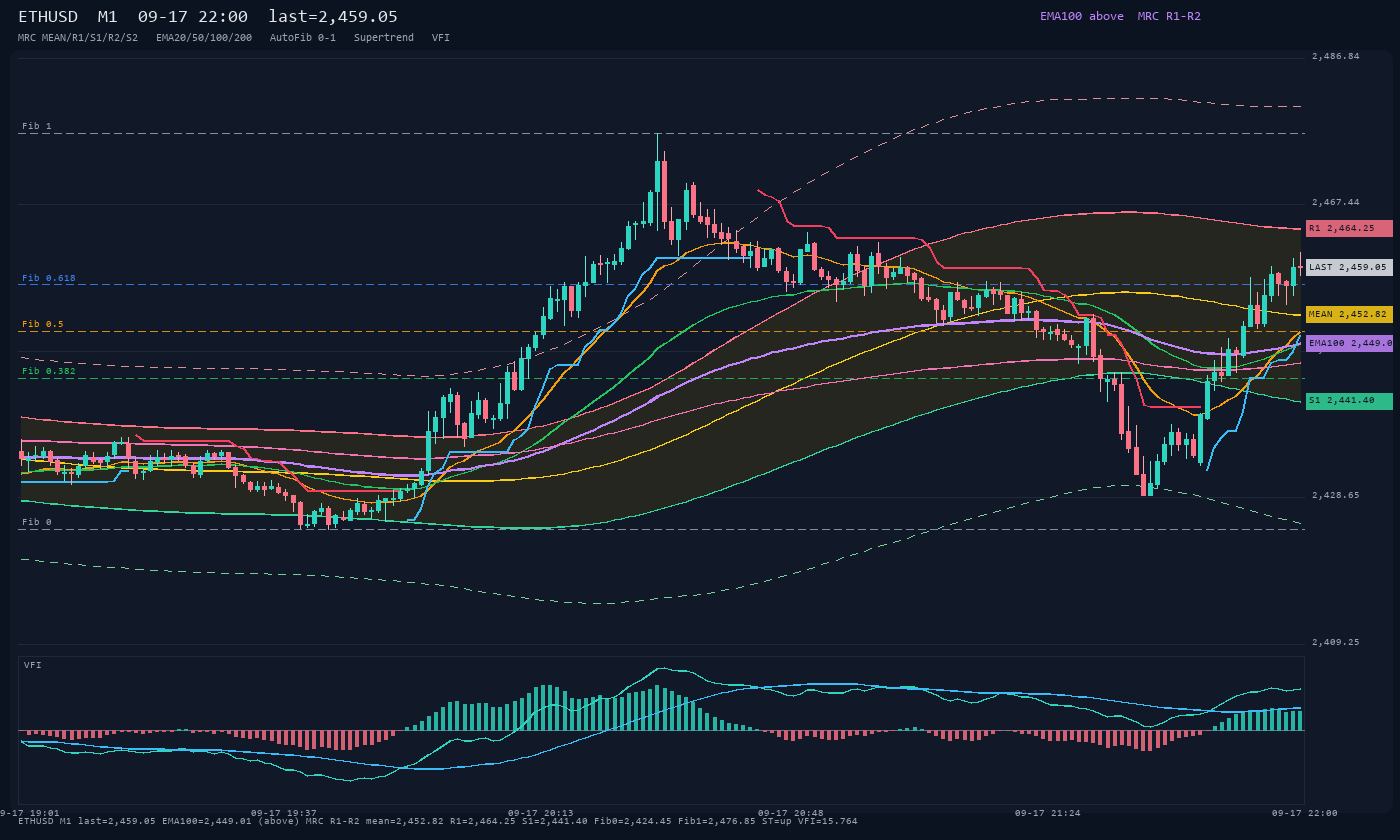1400x840 pixels.
Task: Click the 09-17 22:00 timestamp in the chart title
Action: [193, 16]
